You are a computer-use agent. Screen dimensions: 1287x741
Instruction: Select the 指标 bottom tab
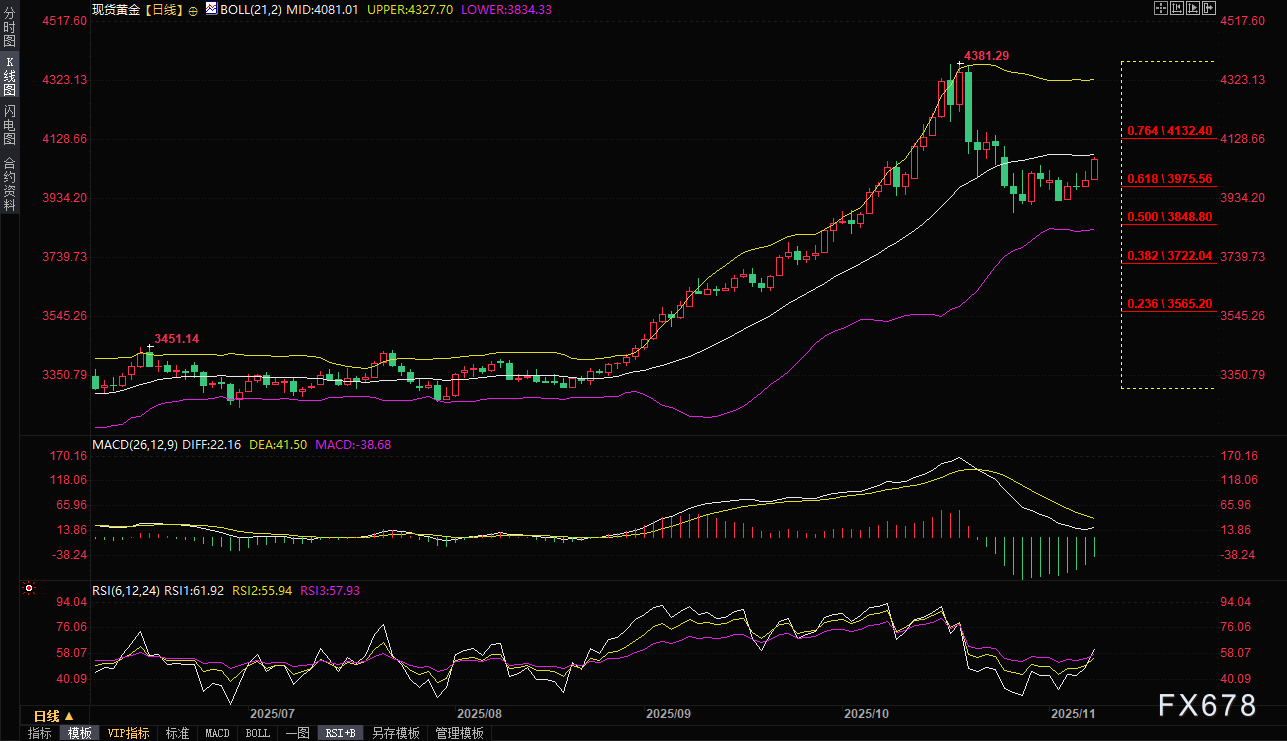[x=40, y=733]
